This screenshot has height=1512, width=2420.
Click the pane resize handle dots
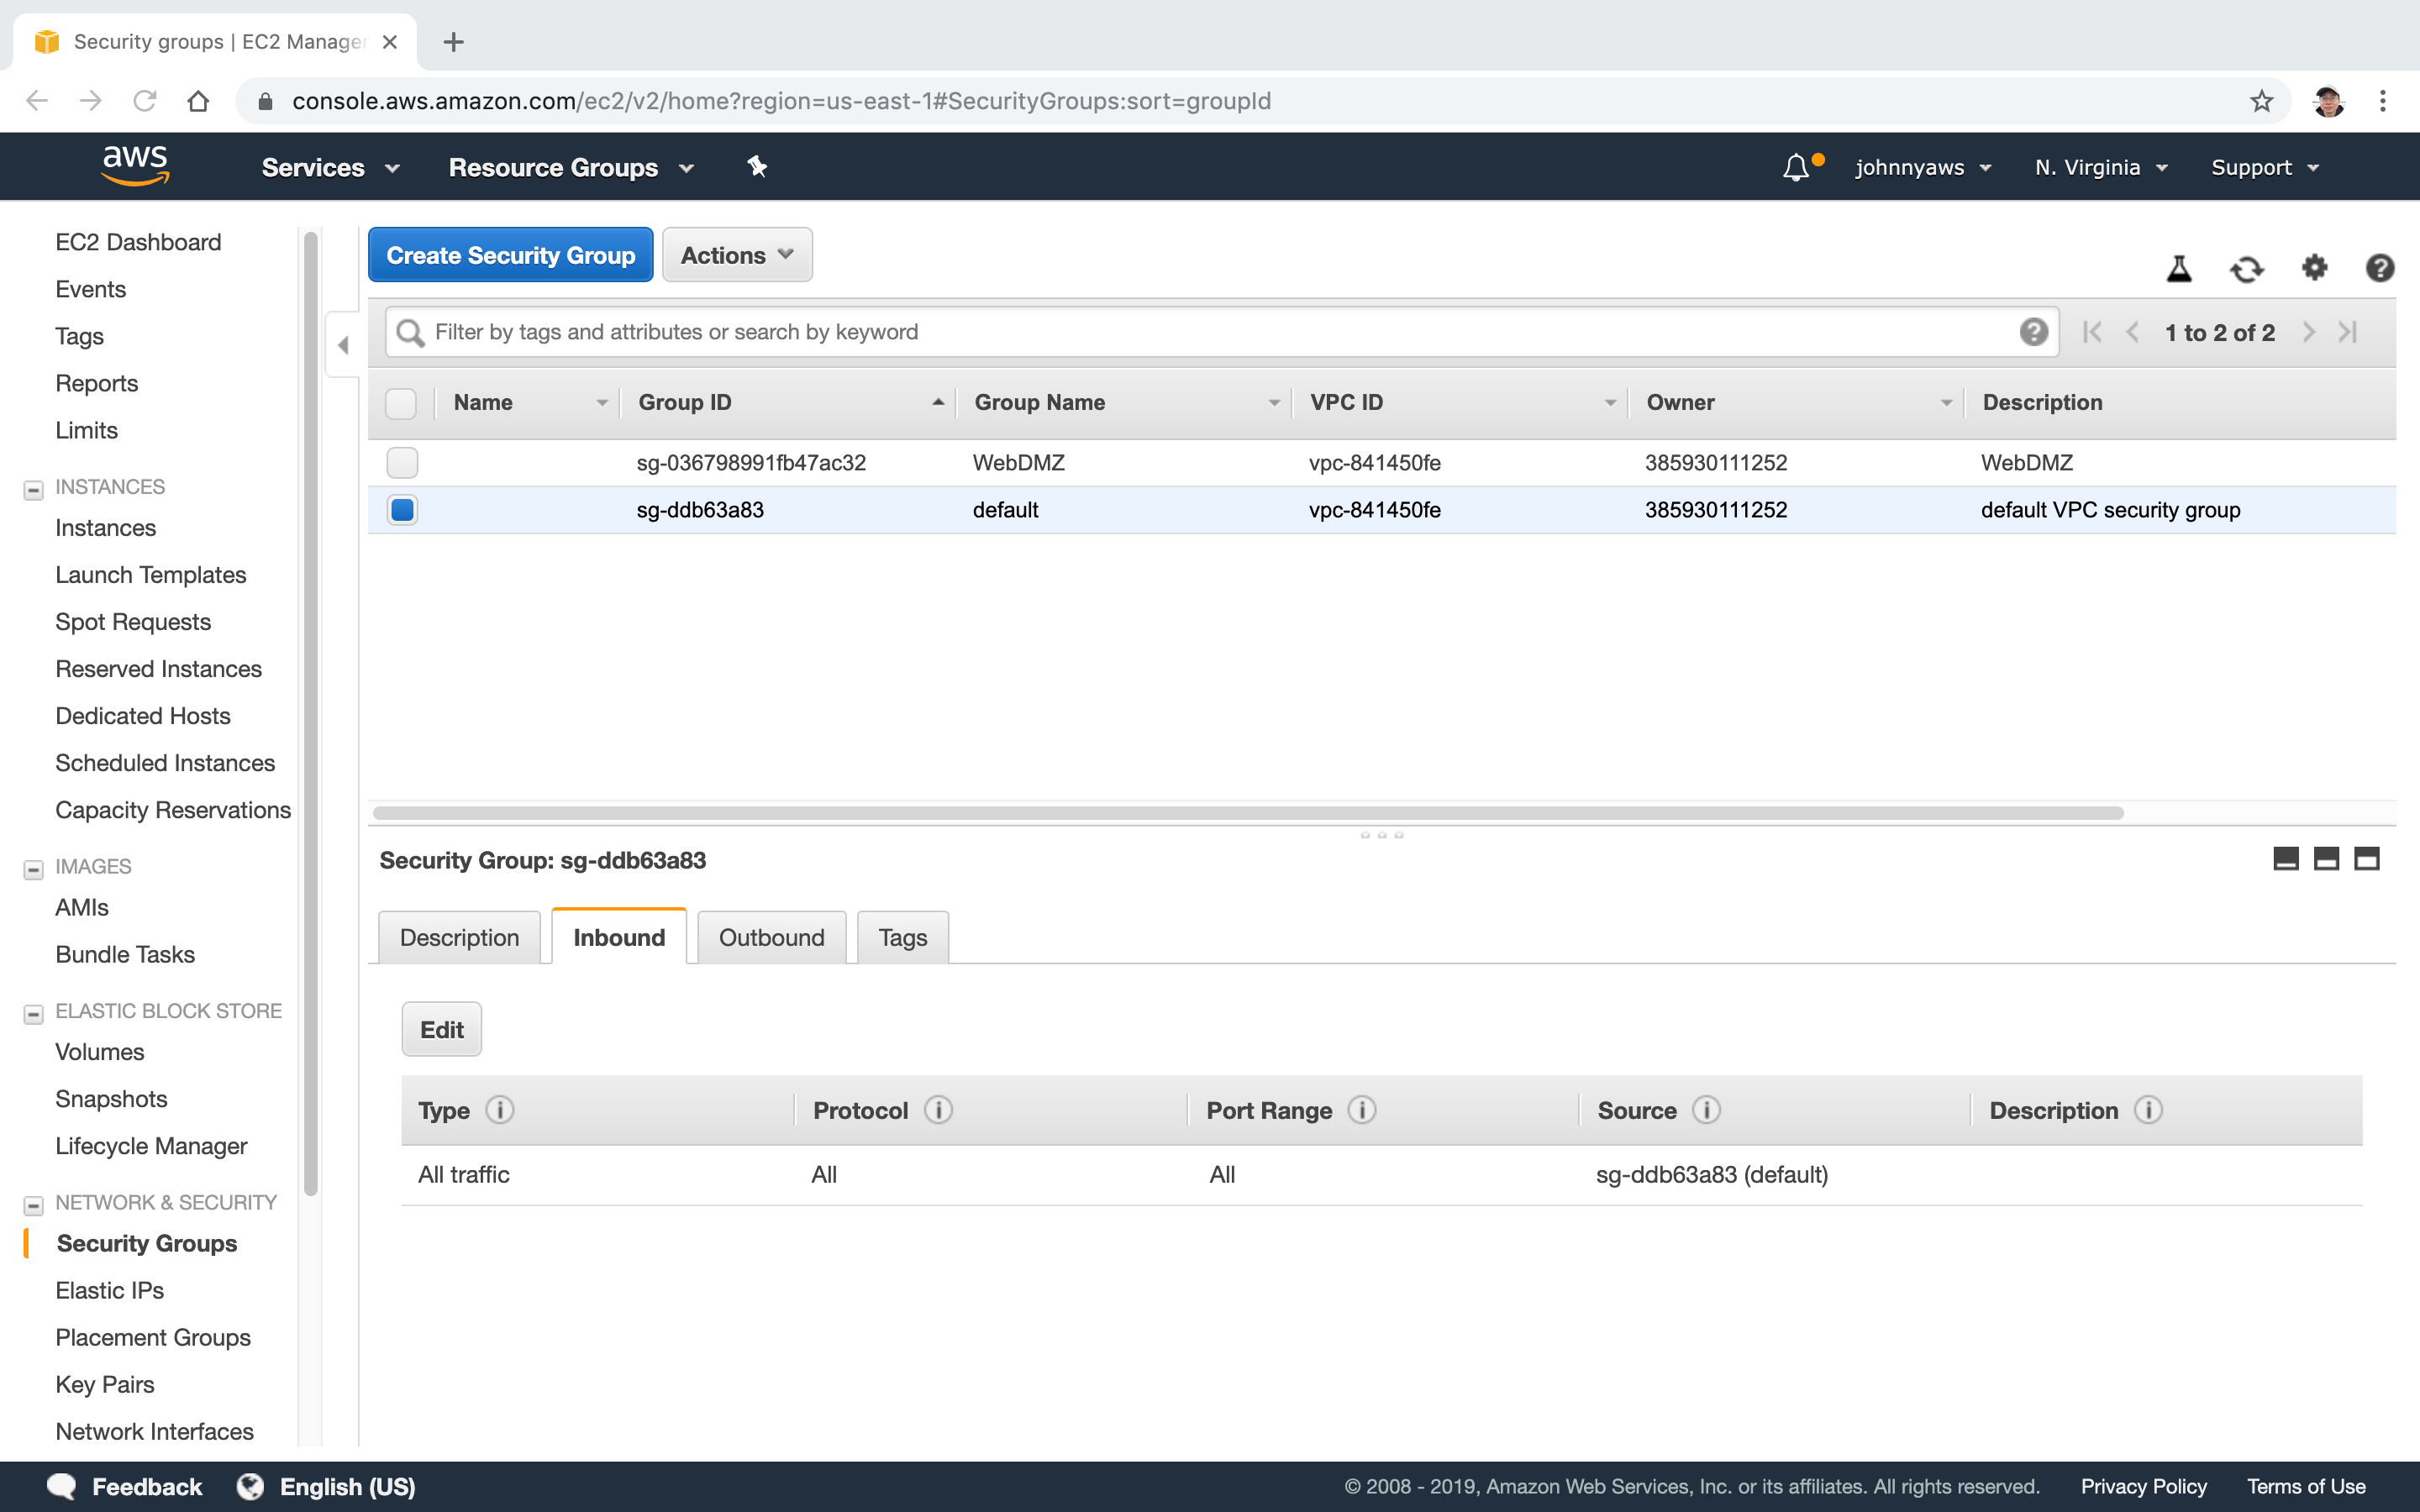(1382, 834)
